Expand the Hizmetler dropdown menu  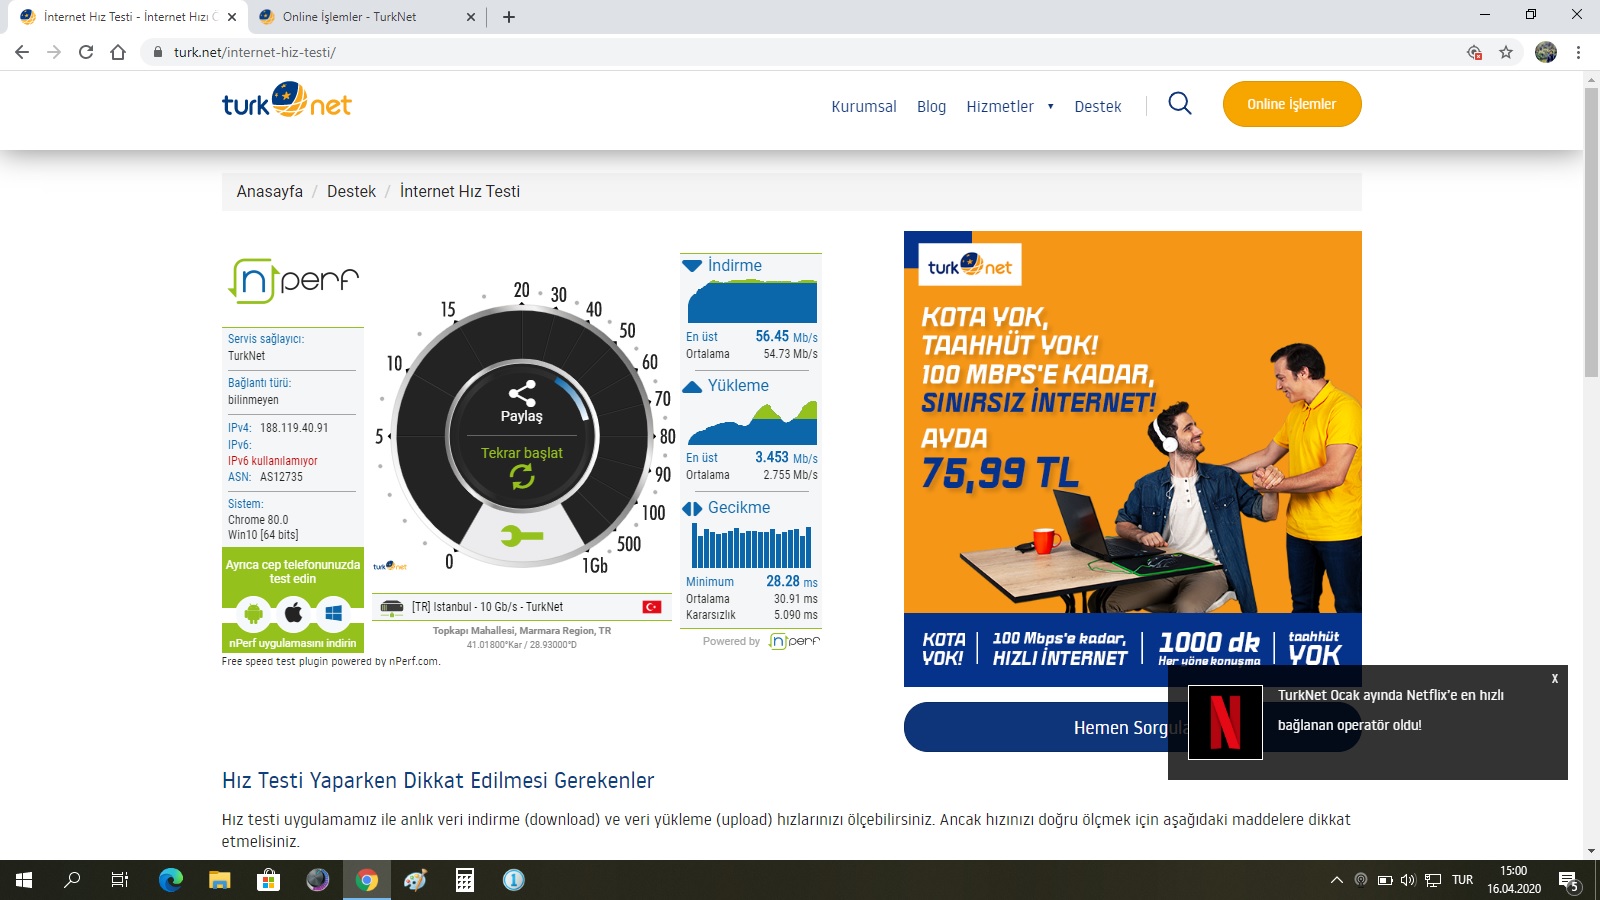[1010, 106]
